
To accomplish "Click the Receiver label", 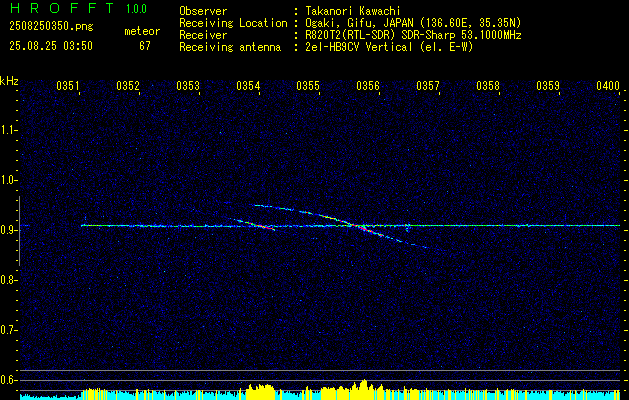I will click(x=203, y=35).
